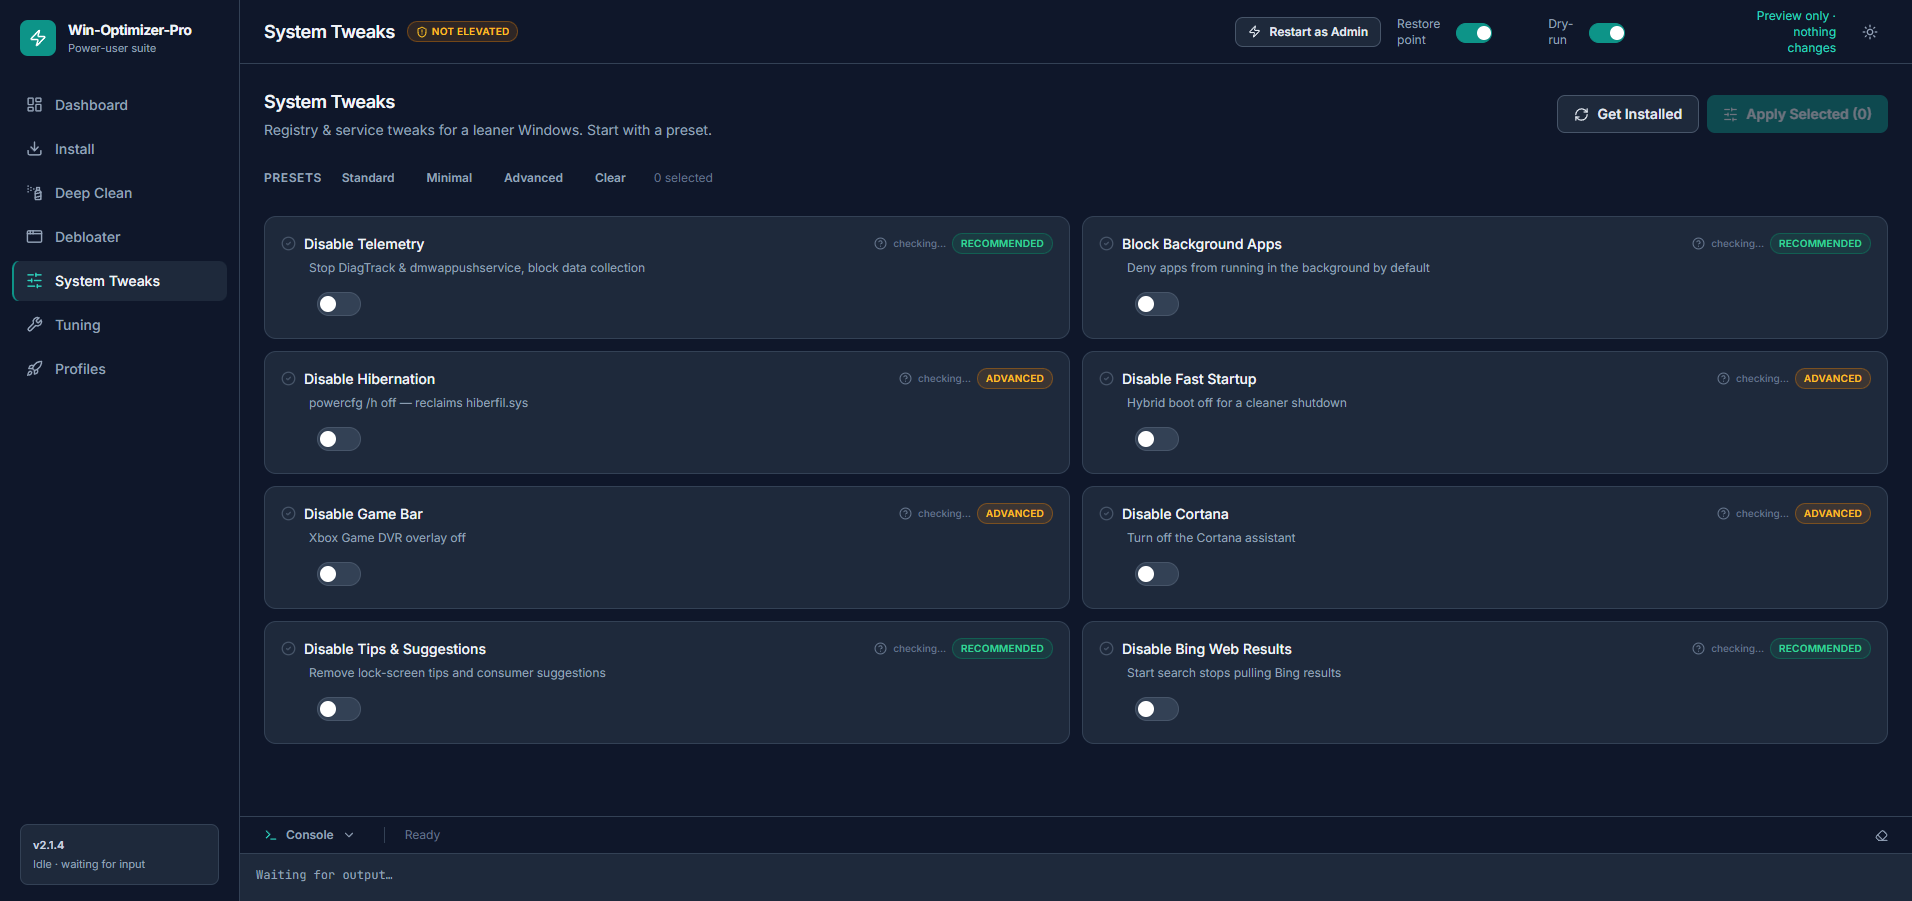This screenshot has width=1912, height=901.
Task: Click the Get Installed button
Action: [1627, 114]
